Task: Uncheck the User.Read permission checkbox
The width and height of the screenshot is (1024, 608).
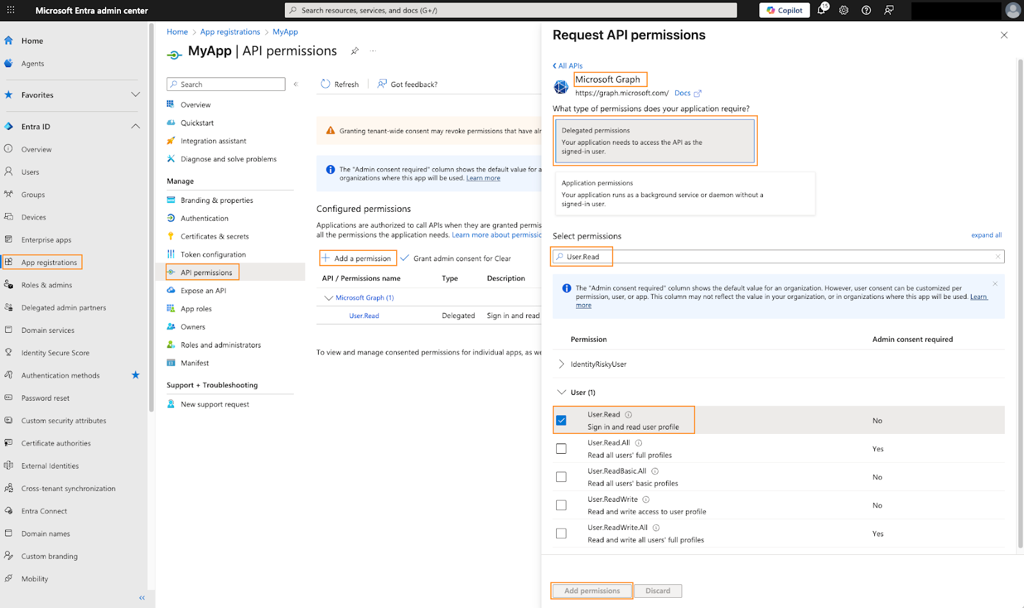Action: (561, 420)
